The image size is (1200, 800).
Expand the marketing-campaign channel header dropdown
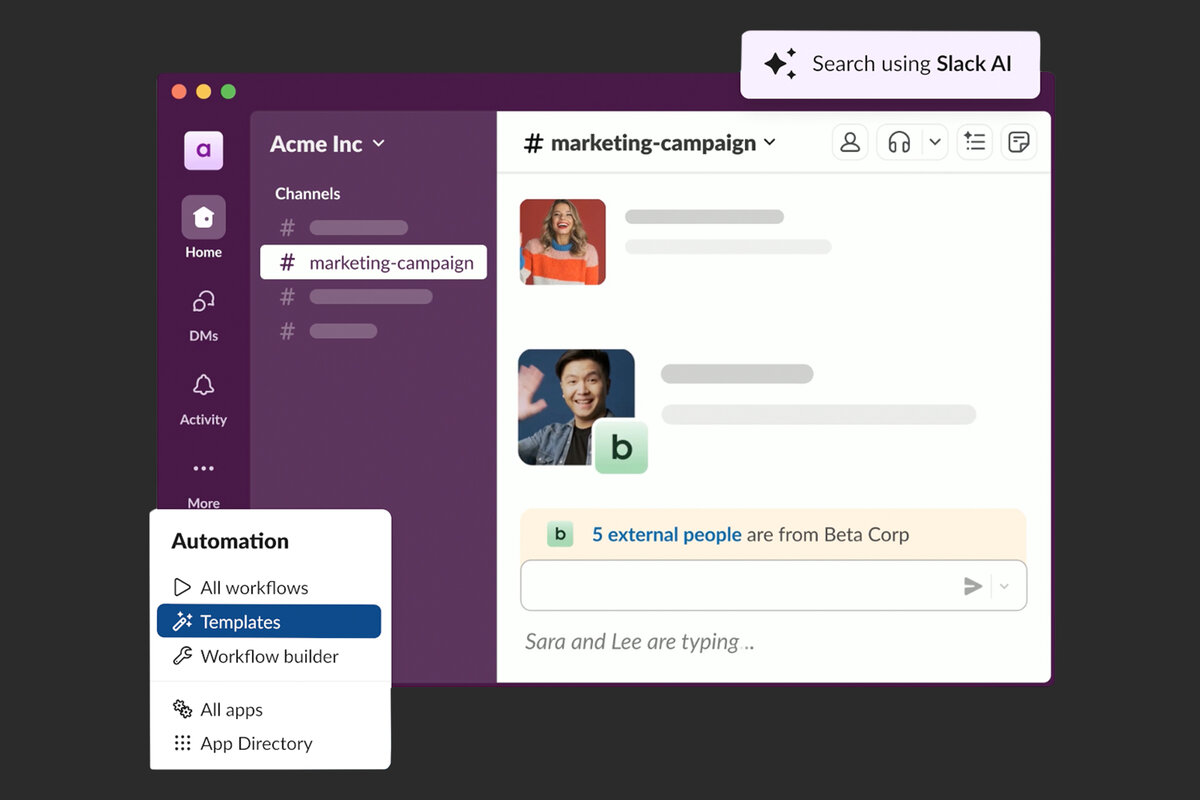pyautogui.click(x=769, y=142)
